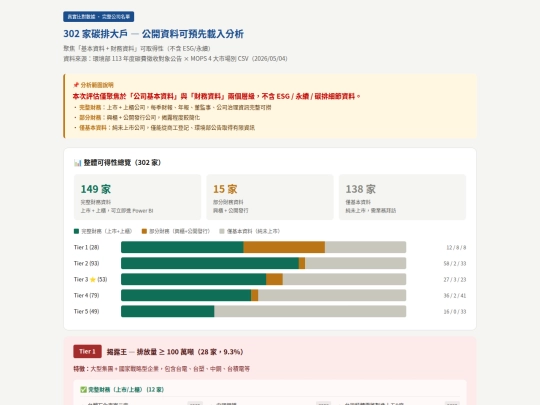Click the blue badge above the page title
The image size is (540, 405).
(x=98, y=17)
